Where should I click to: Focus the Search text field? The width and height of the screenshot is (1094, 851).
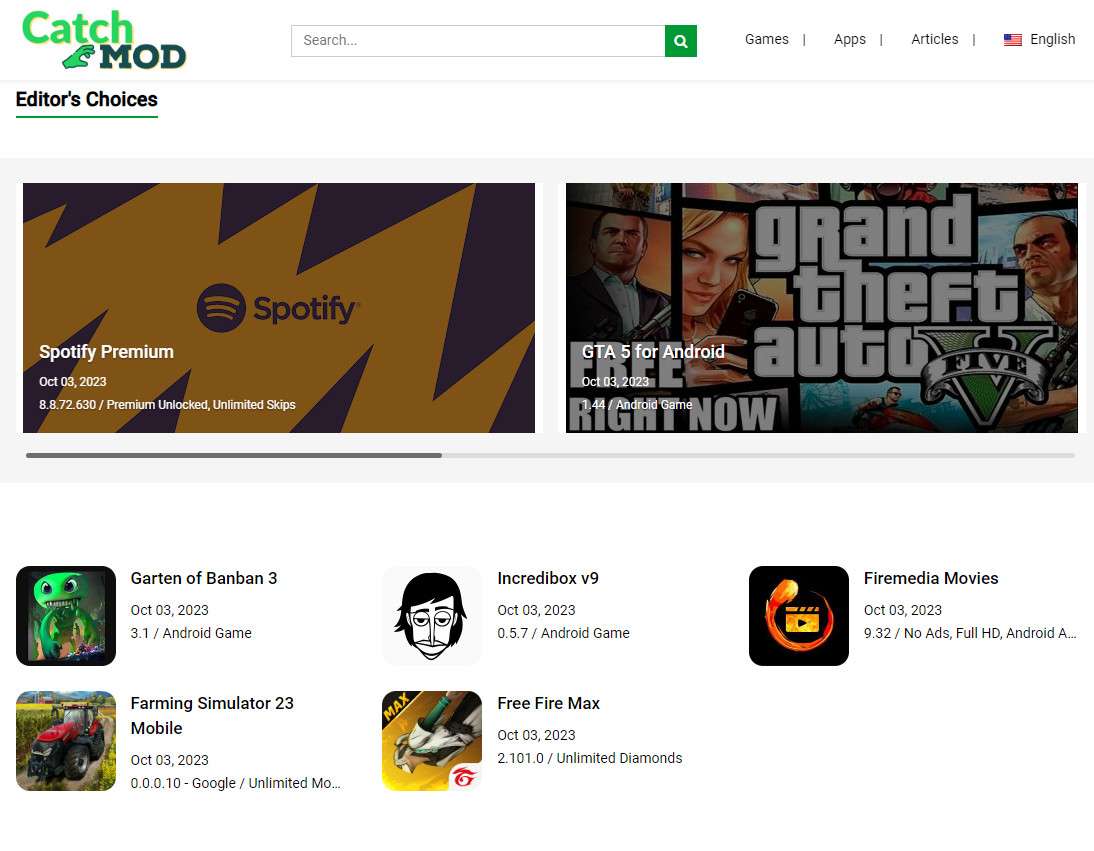pyautogui.click(x=478, y=41)
